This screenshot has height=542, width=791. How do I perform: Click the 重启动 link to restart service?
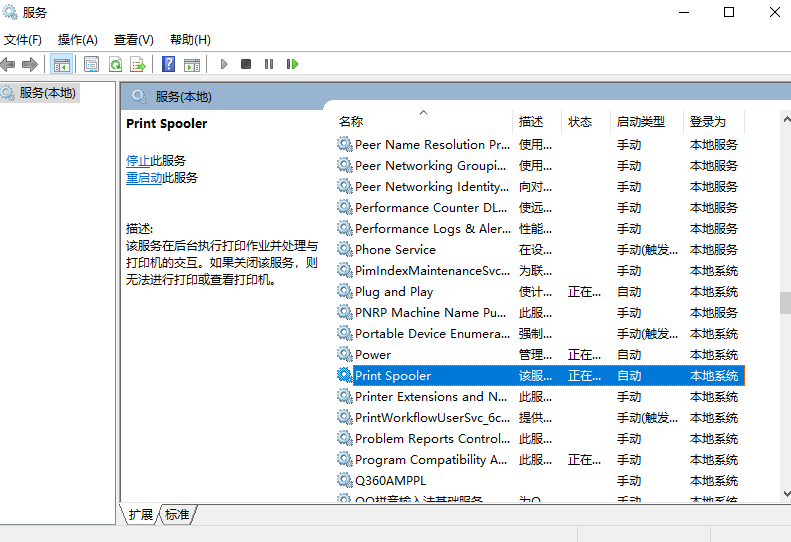pyautogui.click(x=144, y=178)
